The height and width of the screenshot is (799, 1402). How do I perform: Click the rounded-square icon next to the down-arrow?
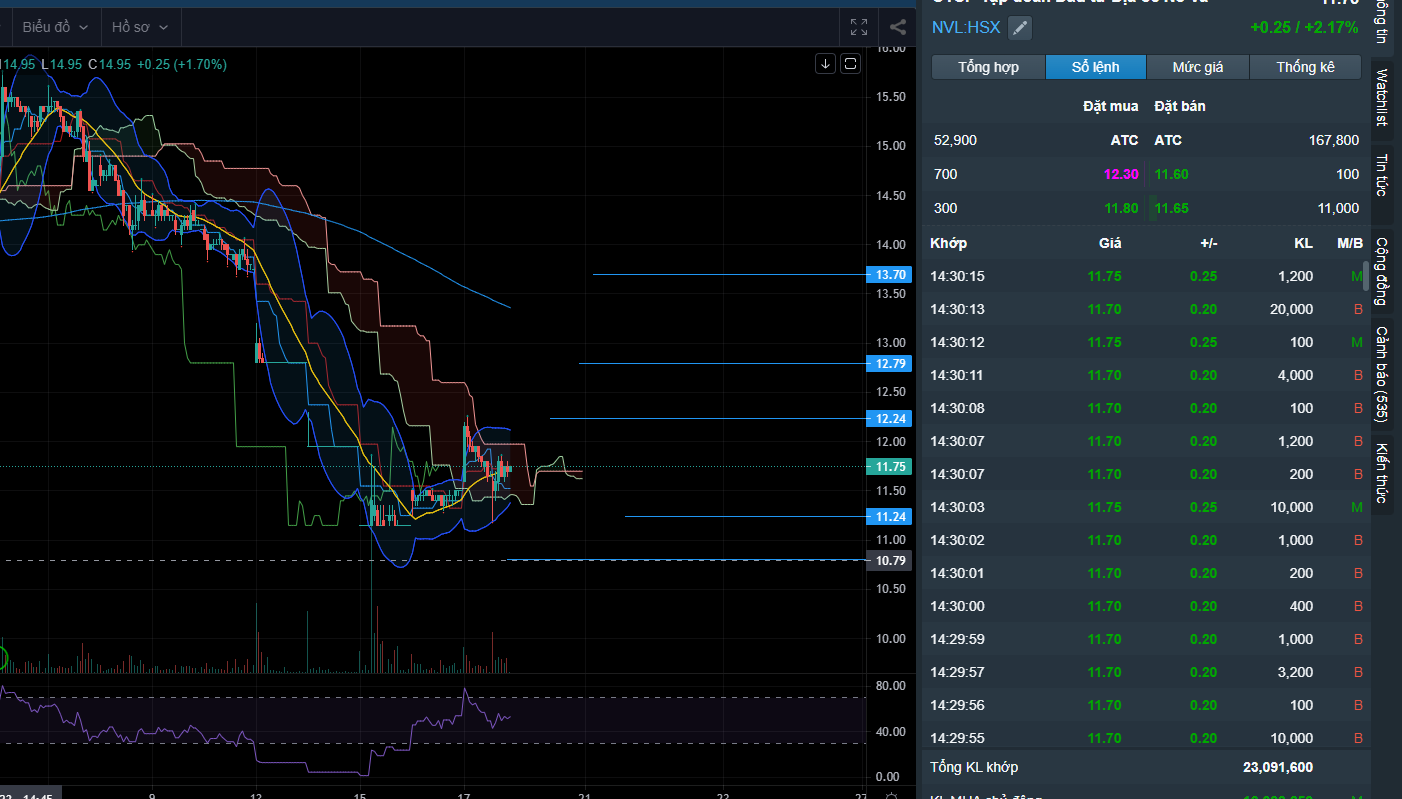(851, 64)
